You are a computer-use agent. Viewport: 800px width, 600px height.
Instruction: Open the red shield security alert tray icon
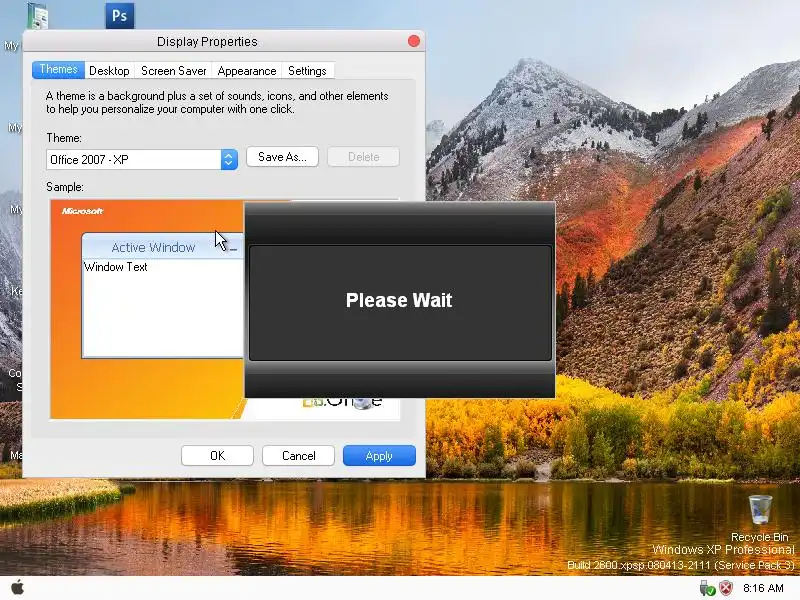point(726,588)
